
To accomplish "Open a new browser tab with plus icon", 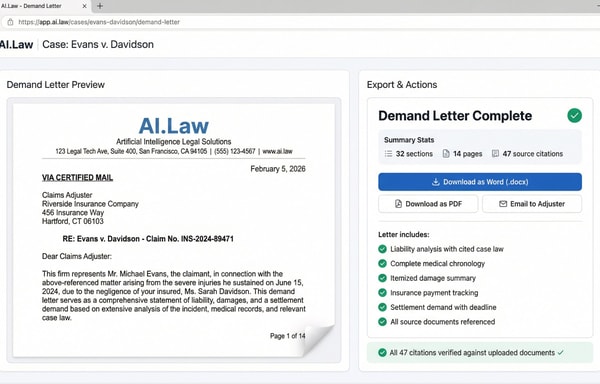I will pyautogui.click(x=100, y=6).
